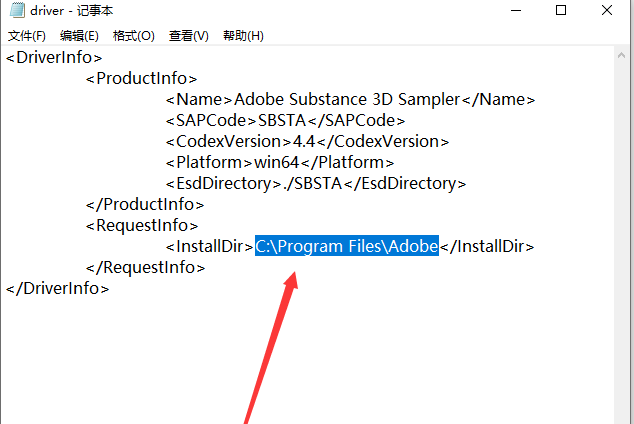Screen dimensions: 634x424
Task: Place cursor in Adobe Substance 3D Sampler text
Action: (x=347, y=99)
